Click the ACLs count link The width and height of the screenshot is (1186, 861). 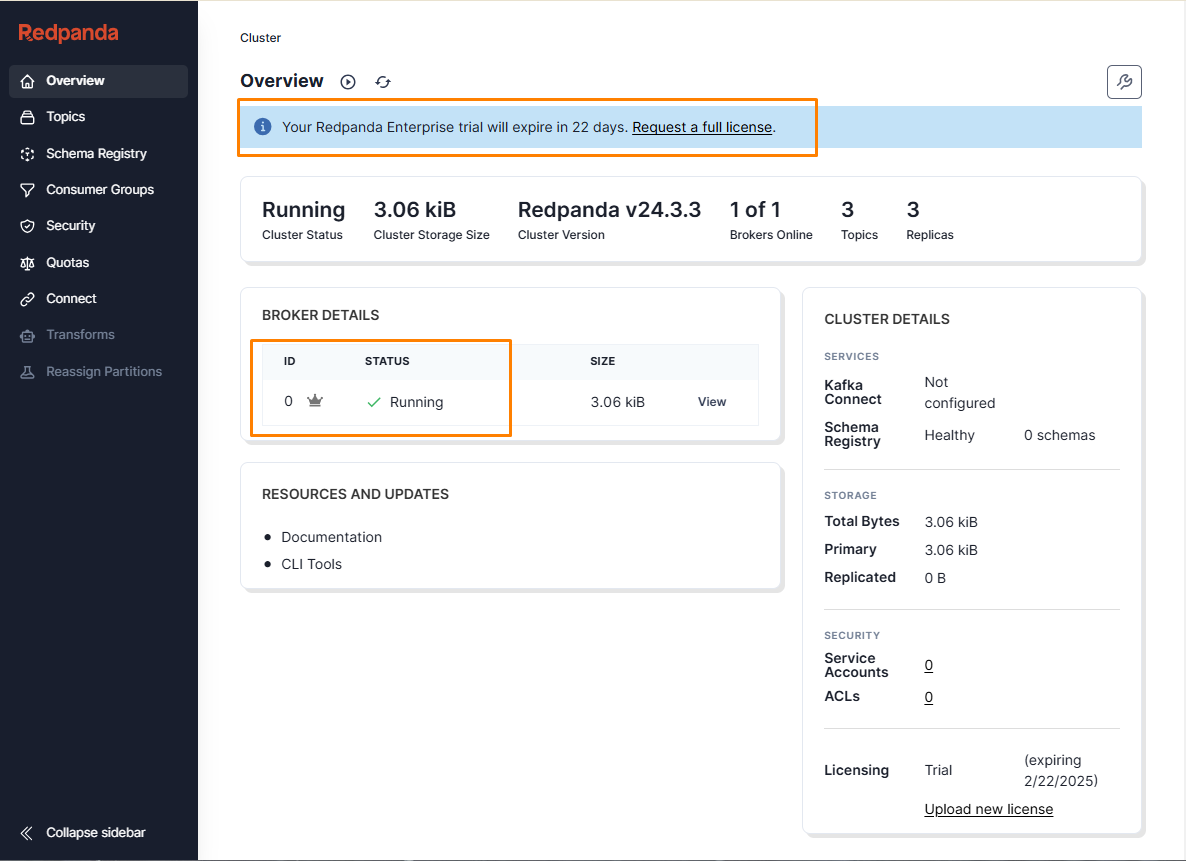[929, 697]
